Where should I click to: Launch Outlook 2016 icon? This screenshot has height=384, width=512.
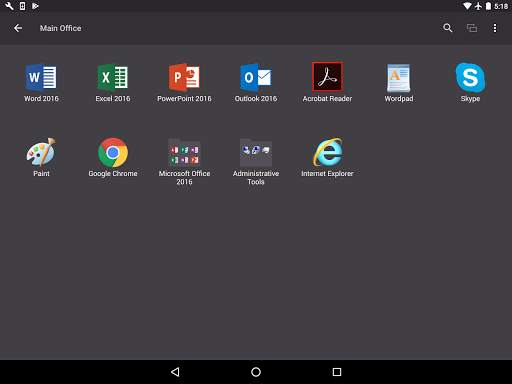coord(256,77)
